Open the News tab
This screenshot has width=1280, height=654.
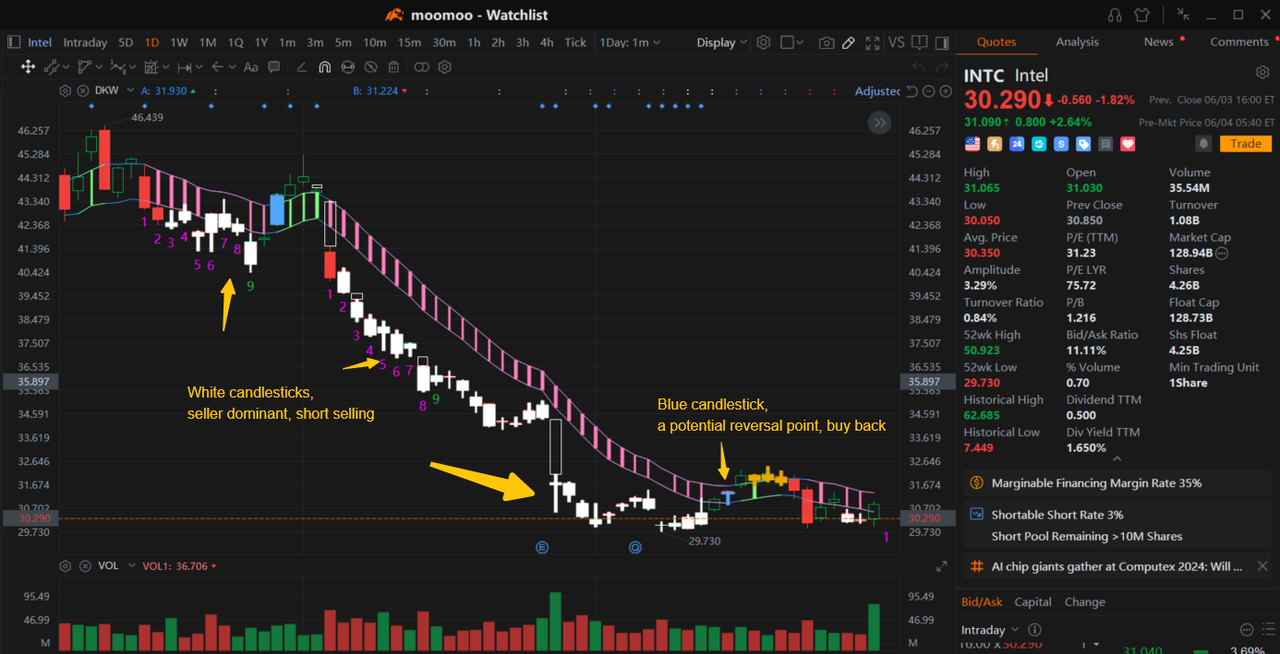[x=1159, y=42]
